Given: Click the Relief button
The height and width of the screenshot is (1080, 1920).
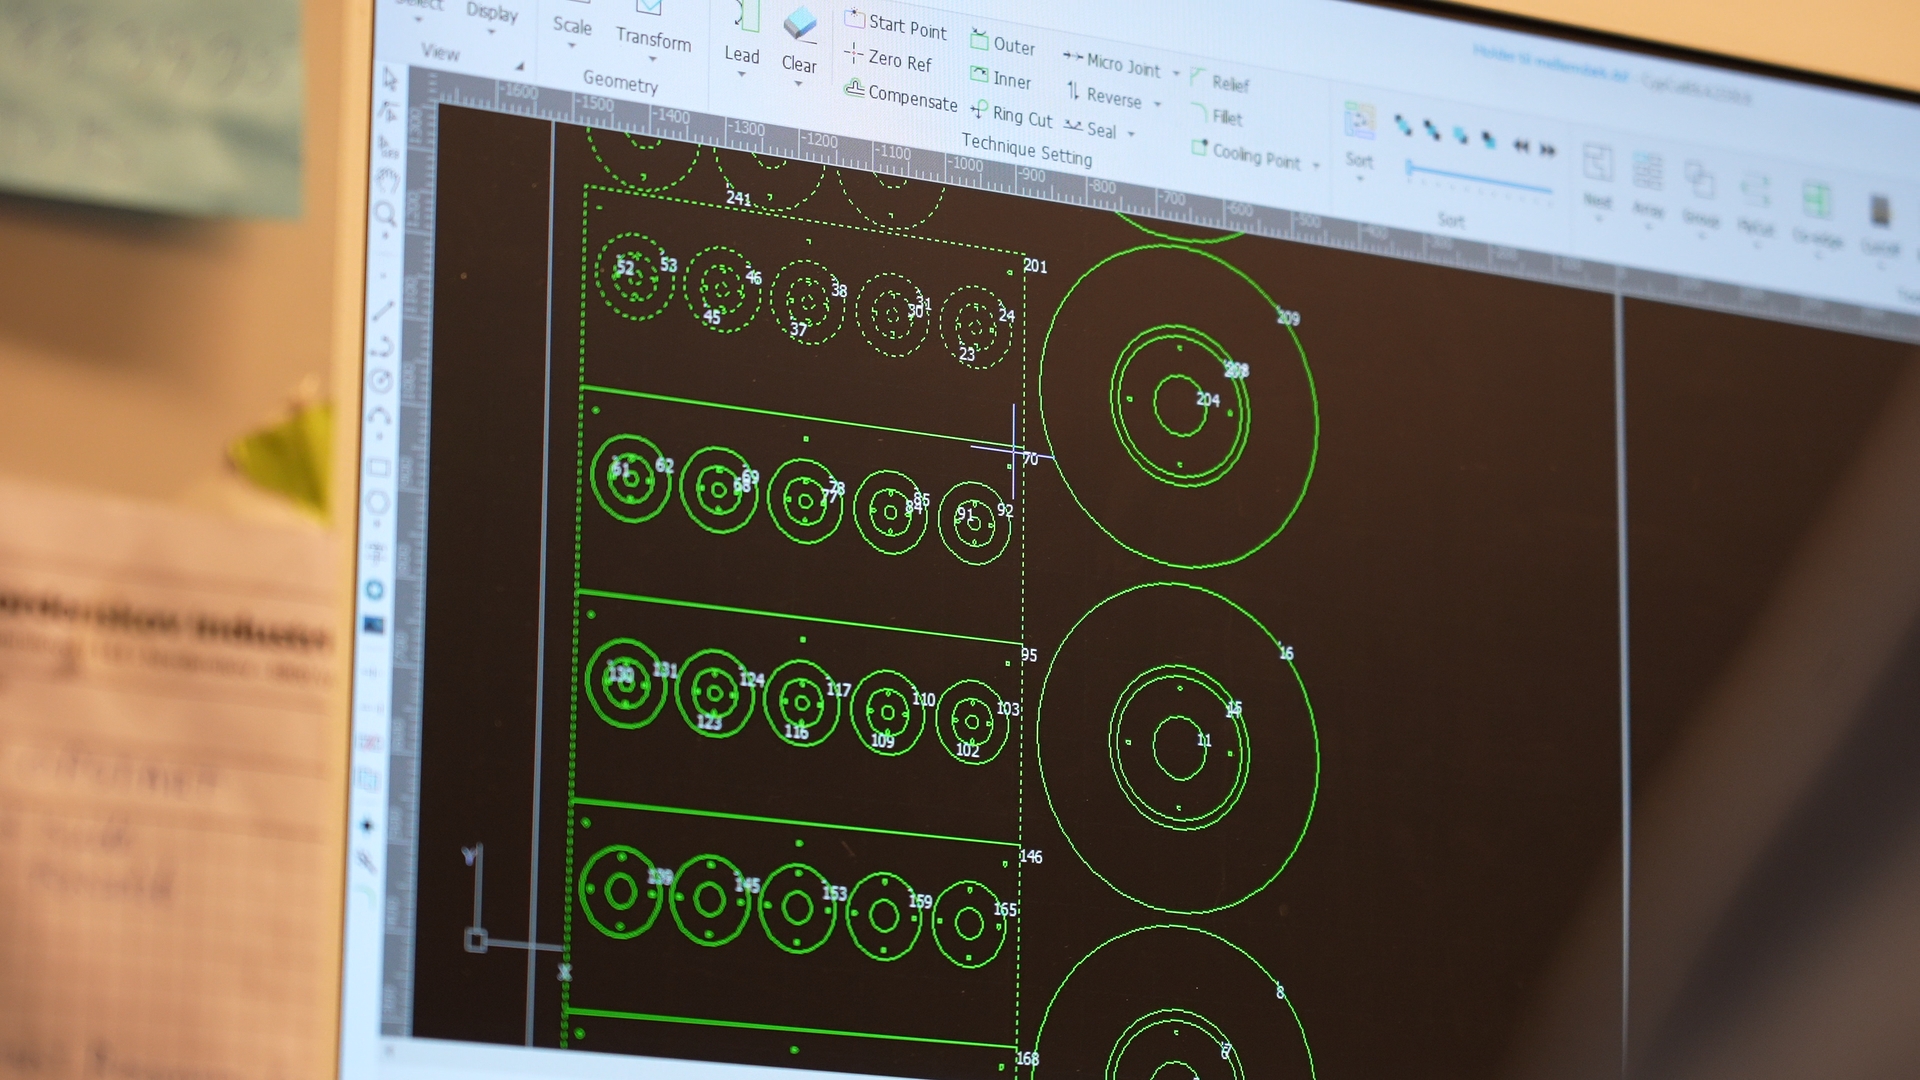Looking at the screenshot, I should point(1220,82).
